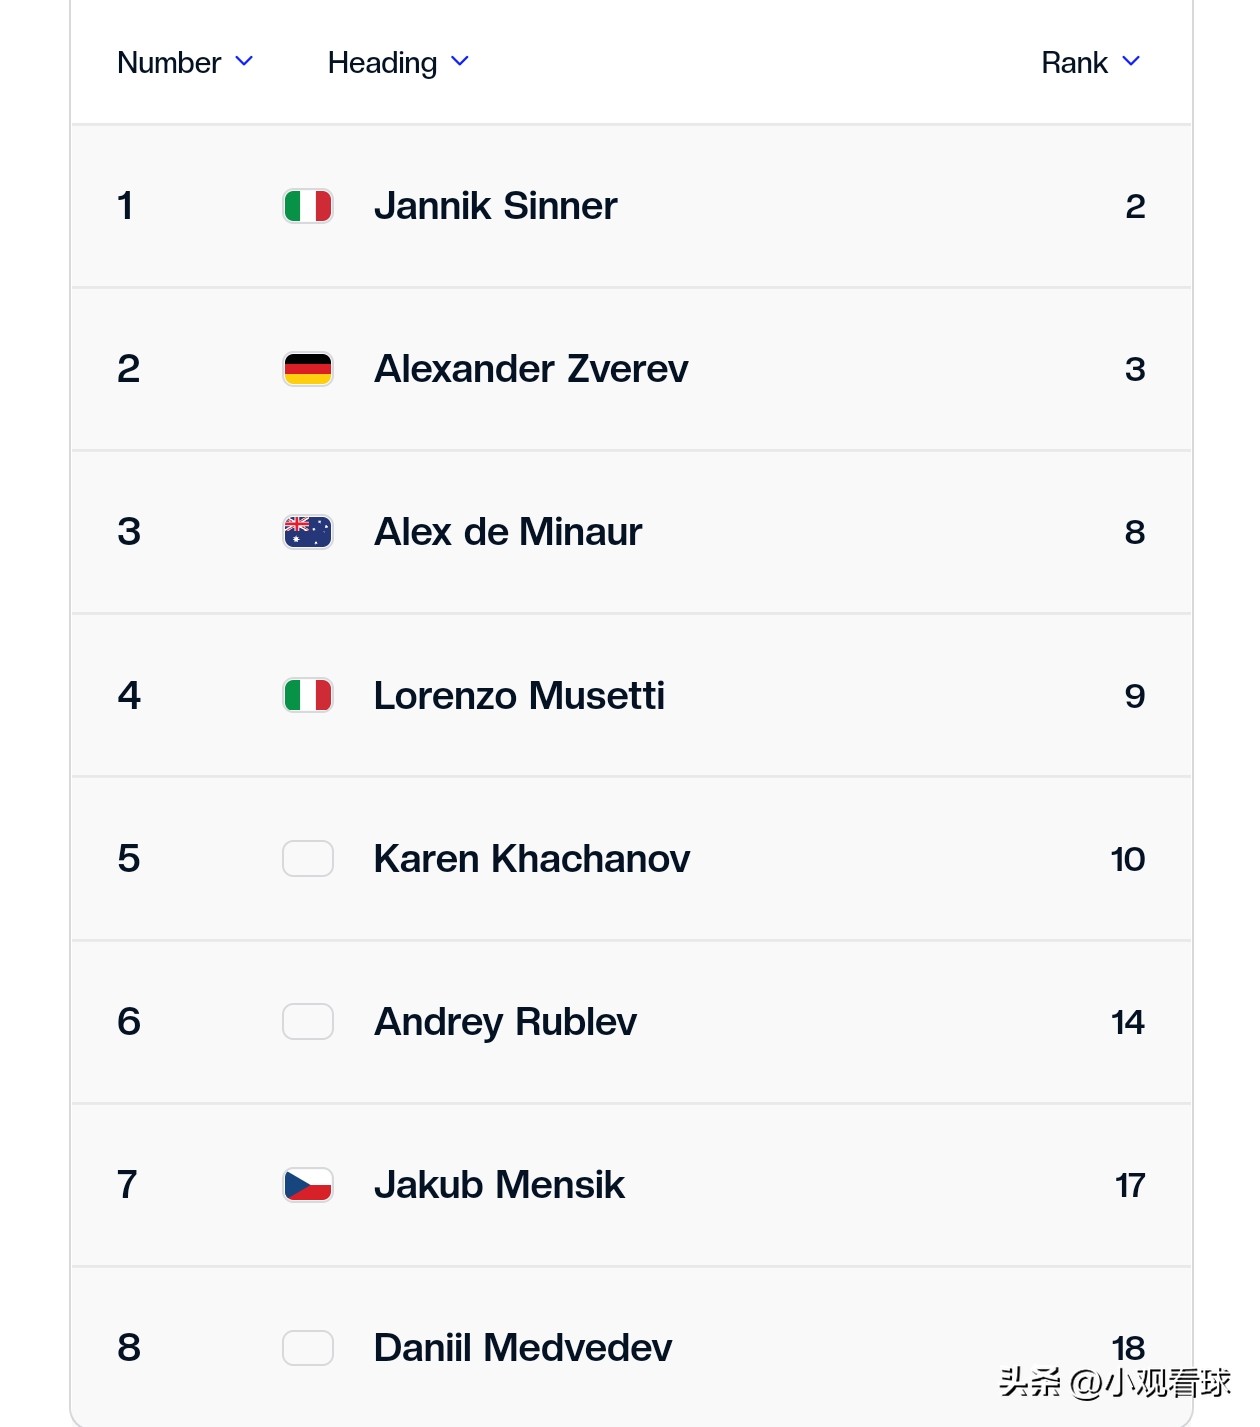Open Lorenzo Musetti's player name link

(x=519, y=695)
